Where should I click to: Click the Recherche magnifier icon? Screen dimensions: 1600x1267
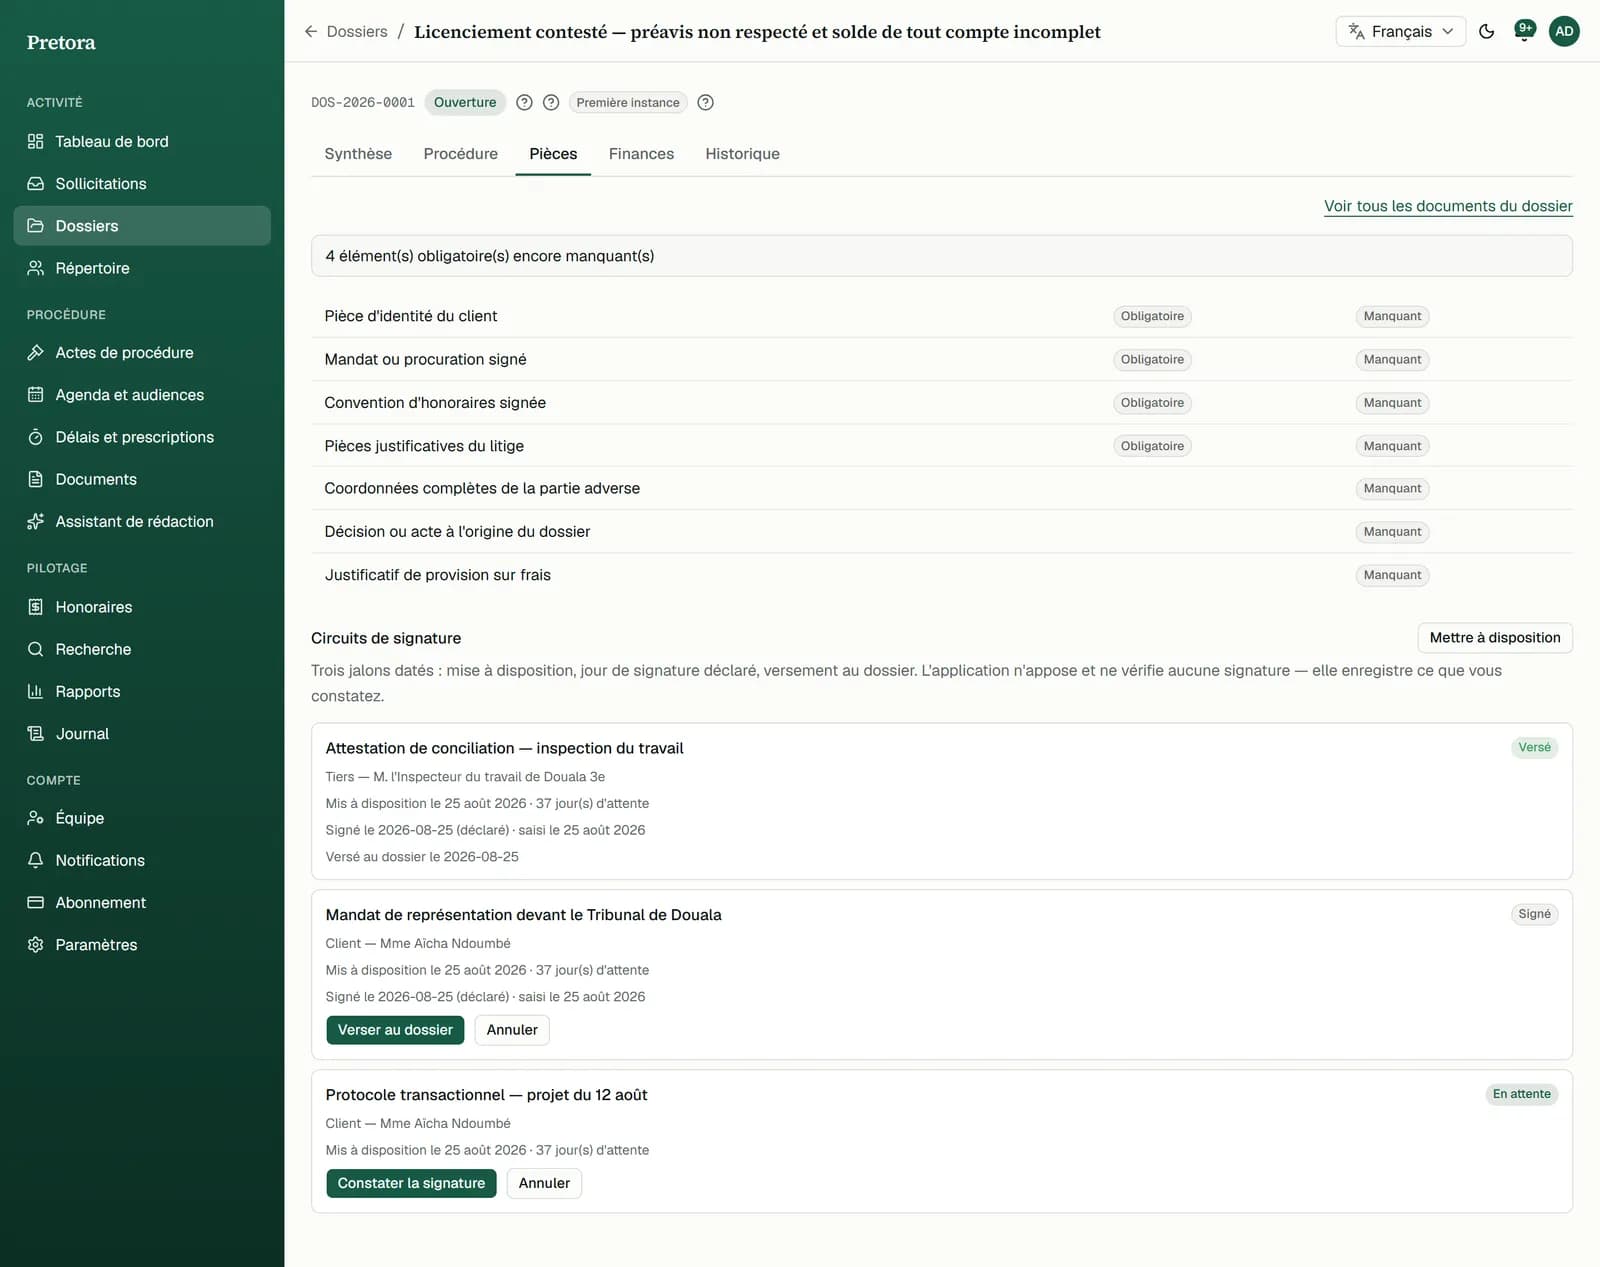(x=35, y=649)
